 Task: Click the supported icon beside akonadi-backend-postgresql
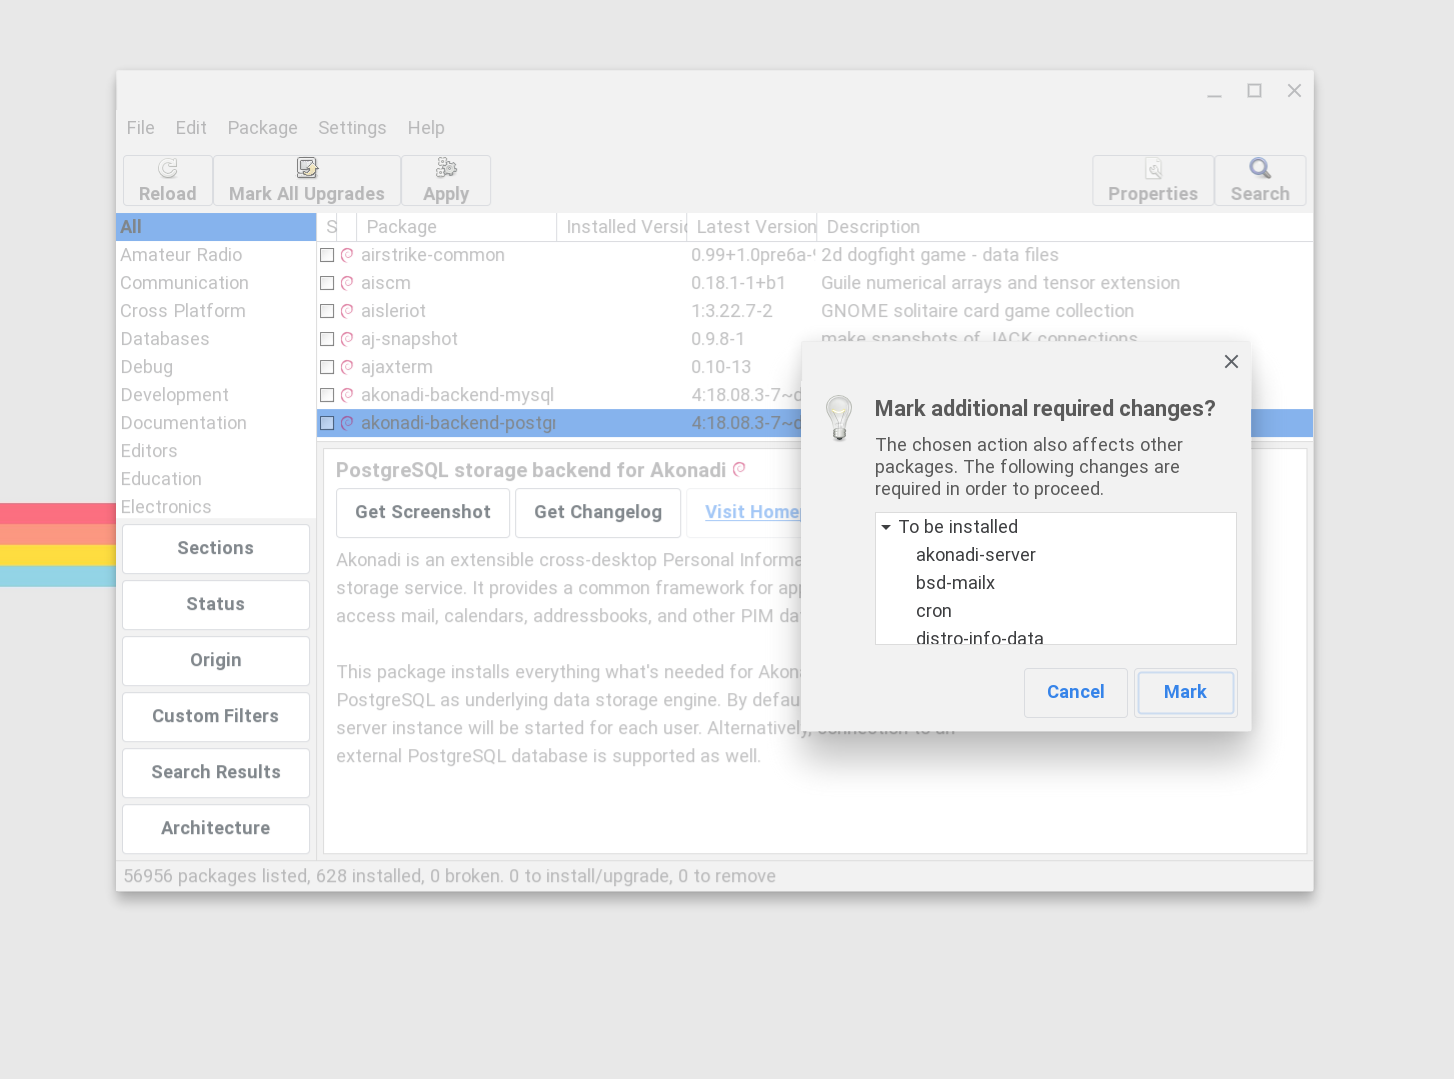click(x=346, y=423)
